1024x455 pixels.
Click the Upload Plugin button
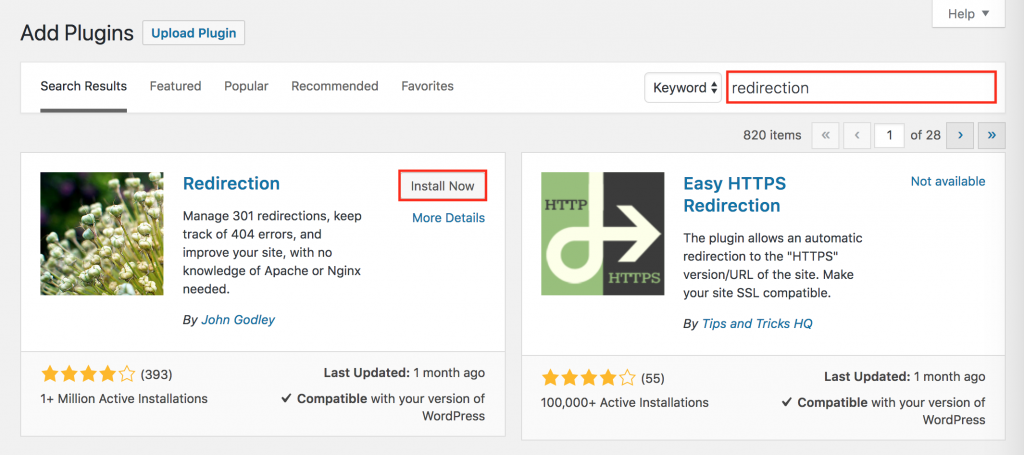coord(194,32)
